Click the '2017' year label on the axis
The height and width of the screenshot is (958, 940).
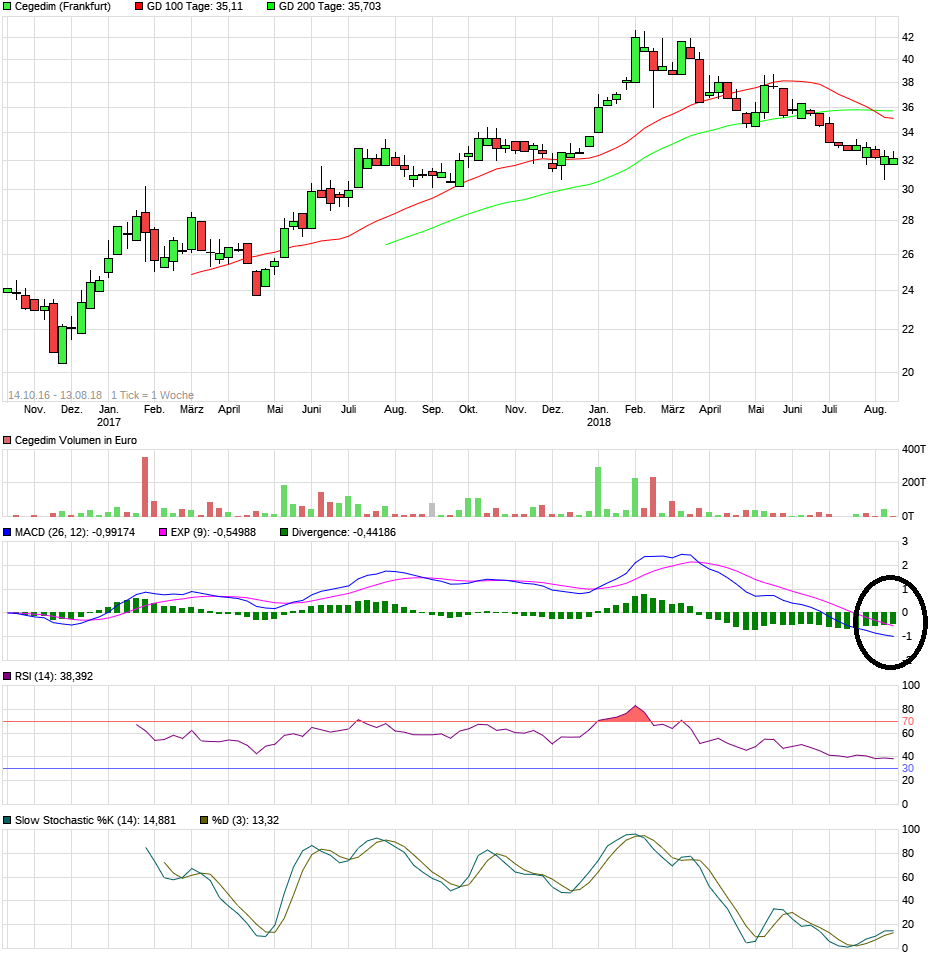tap(109, 423)
